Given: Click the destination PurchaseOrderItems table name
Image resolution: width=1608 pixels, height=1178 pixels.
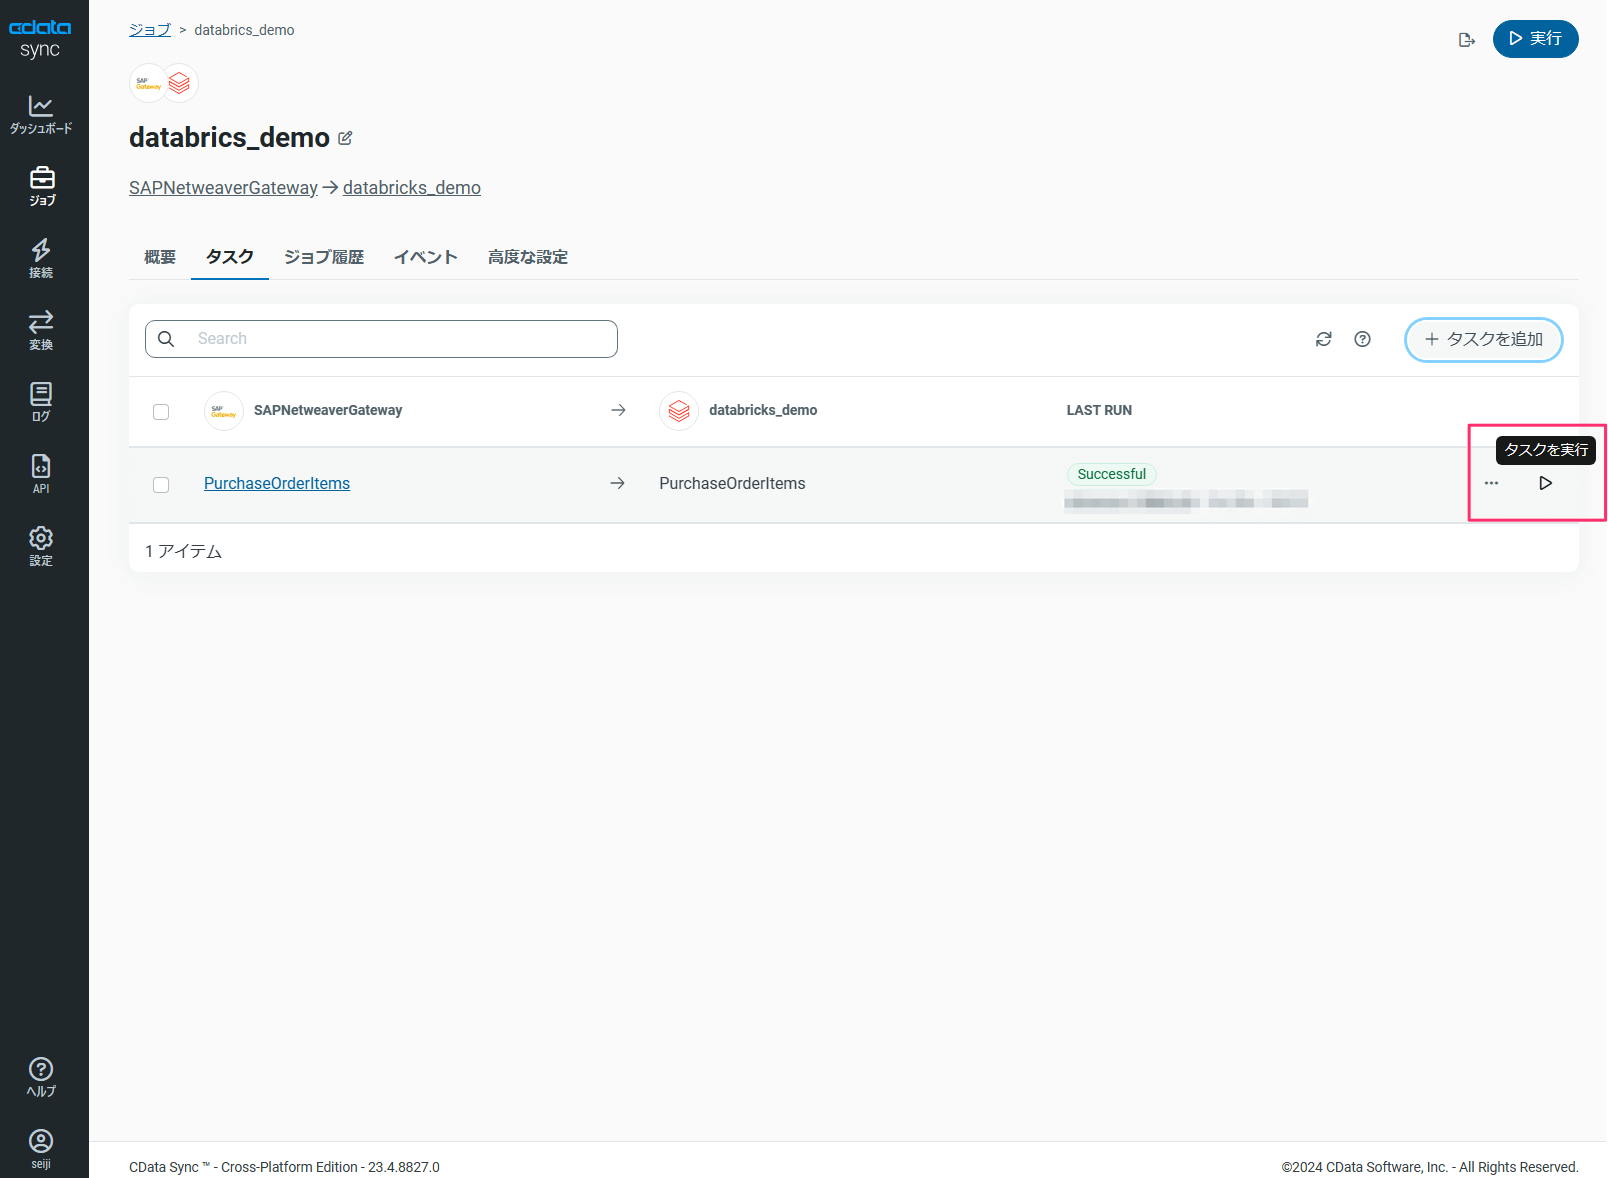Looking at the screenshot, I should tap(732, 484).
